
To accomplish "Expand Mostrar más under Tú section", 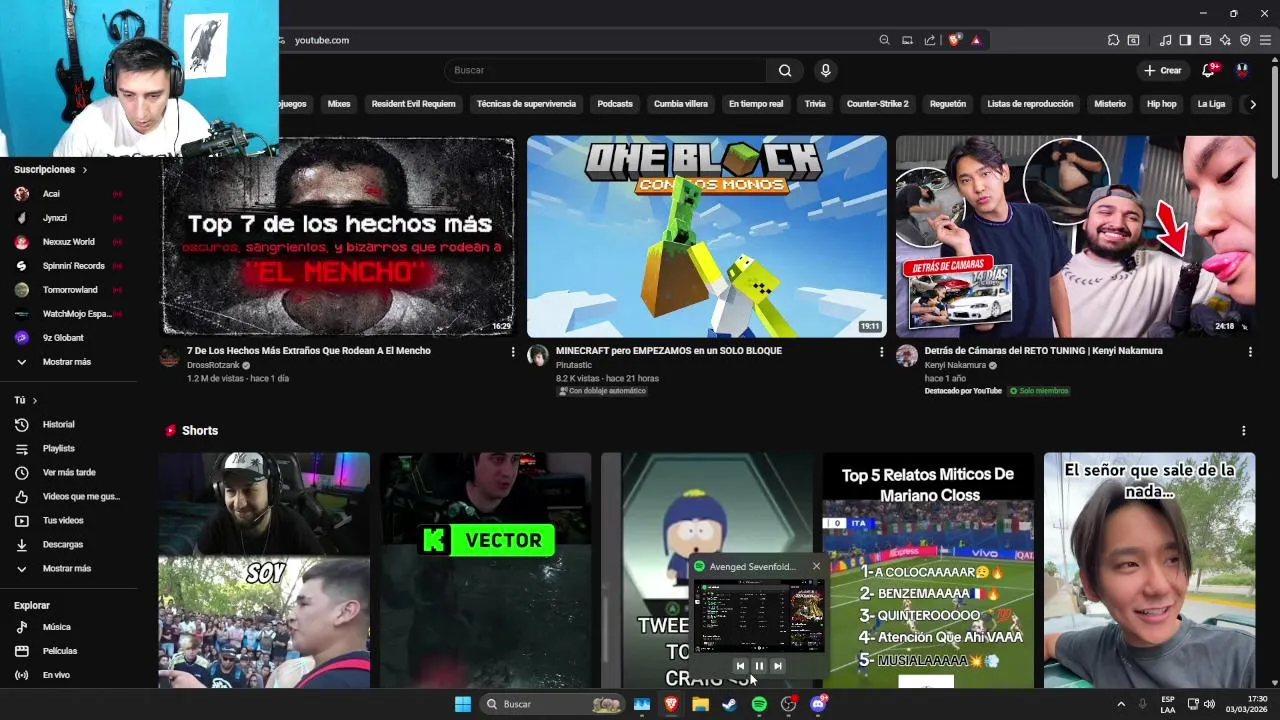I will [68, 569].
